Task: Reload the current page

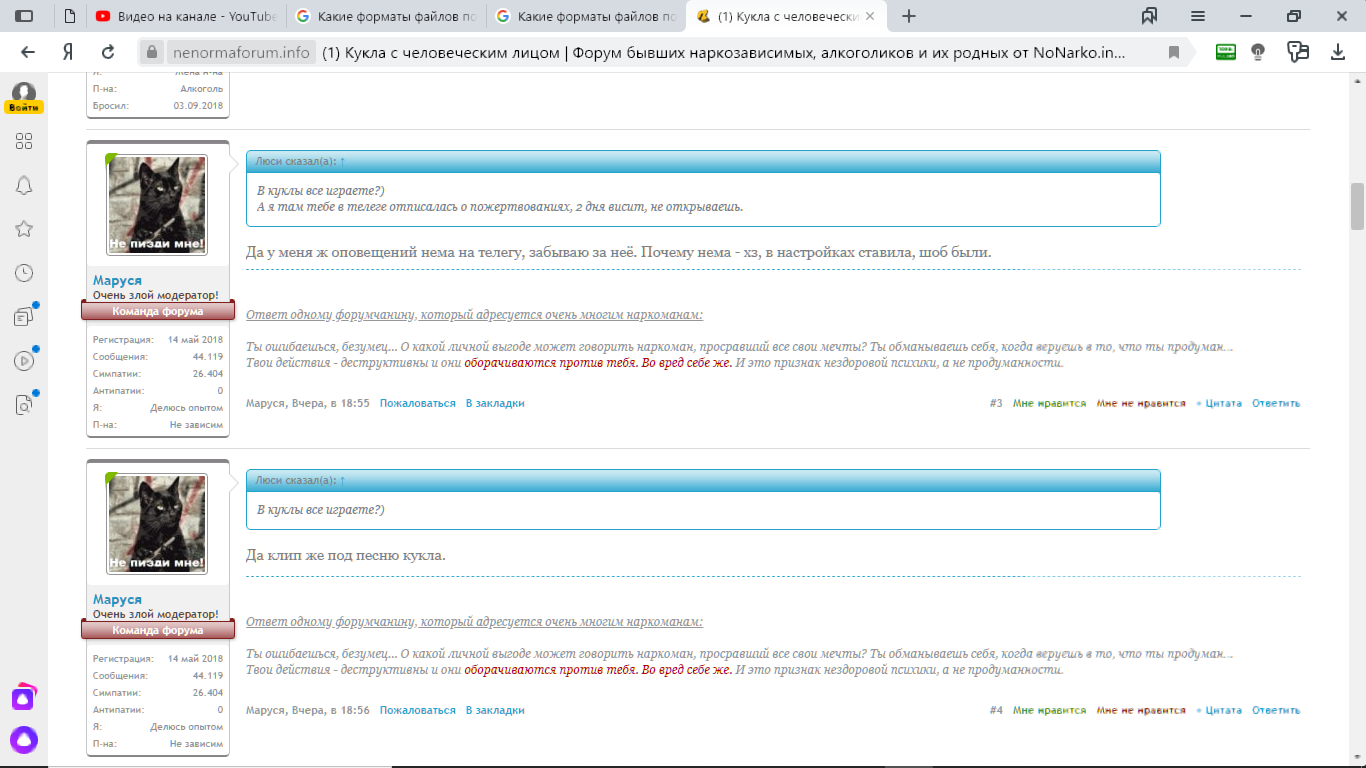Action: (x=108, y=52)
